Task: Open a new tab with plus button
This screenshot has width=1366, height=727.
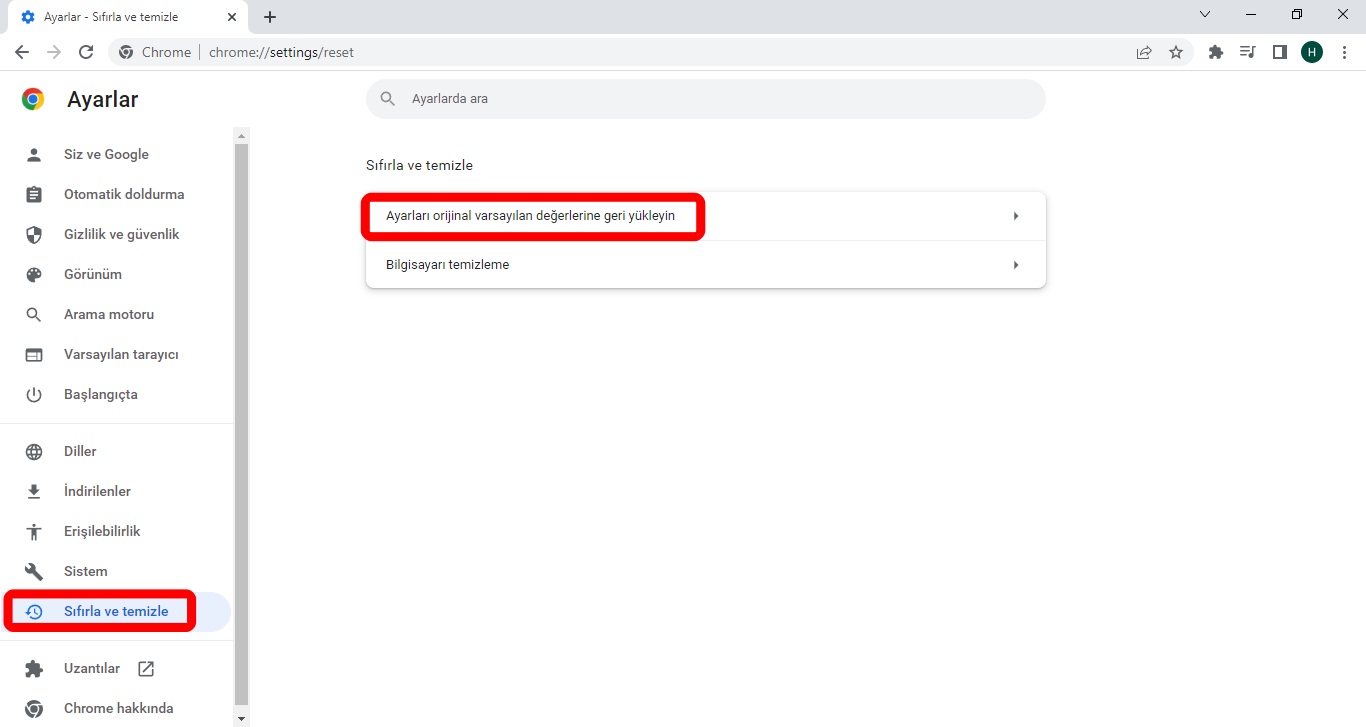Action: (x=270, y=17)
